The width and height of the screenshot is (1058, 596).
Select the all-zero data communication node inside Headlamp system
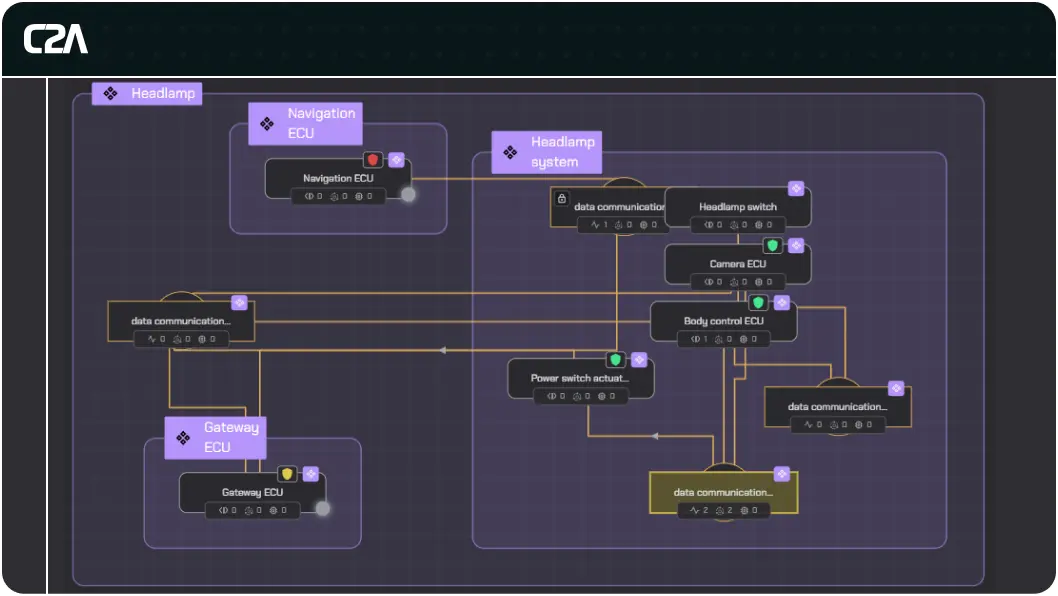point(837,407)
